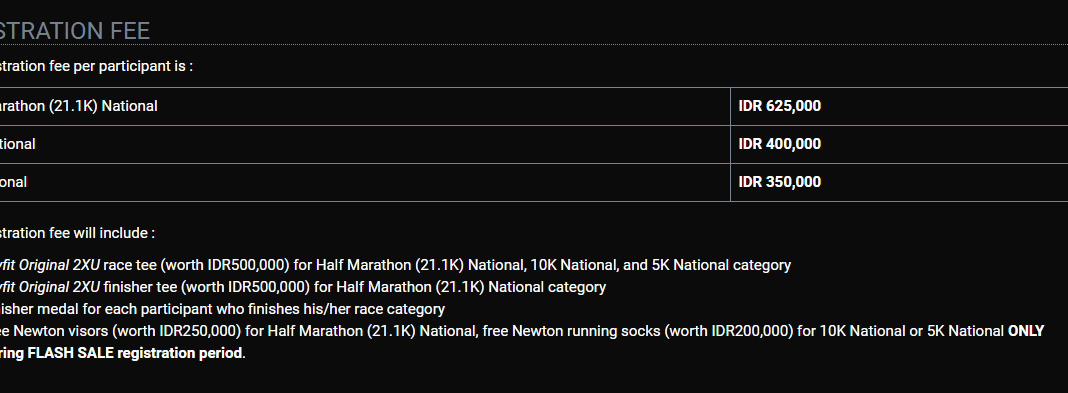1068x393 pixels.
Task: Click the bold 'FLASH SALE registration period' text
Action: 135,353
